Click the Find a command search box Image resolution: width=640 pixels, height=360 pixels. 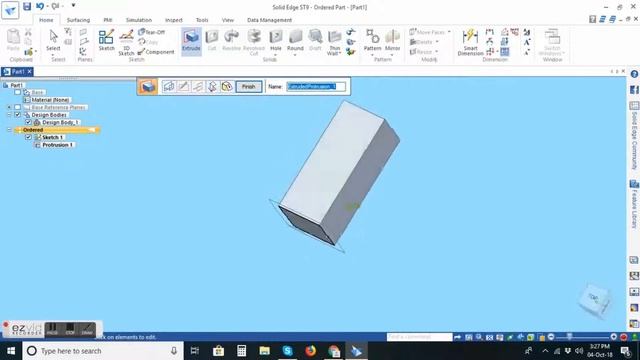tap(419, 337)
